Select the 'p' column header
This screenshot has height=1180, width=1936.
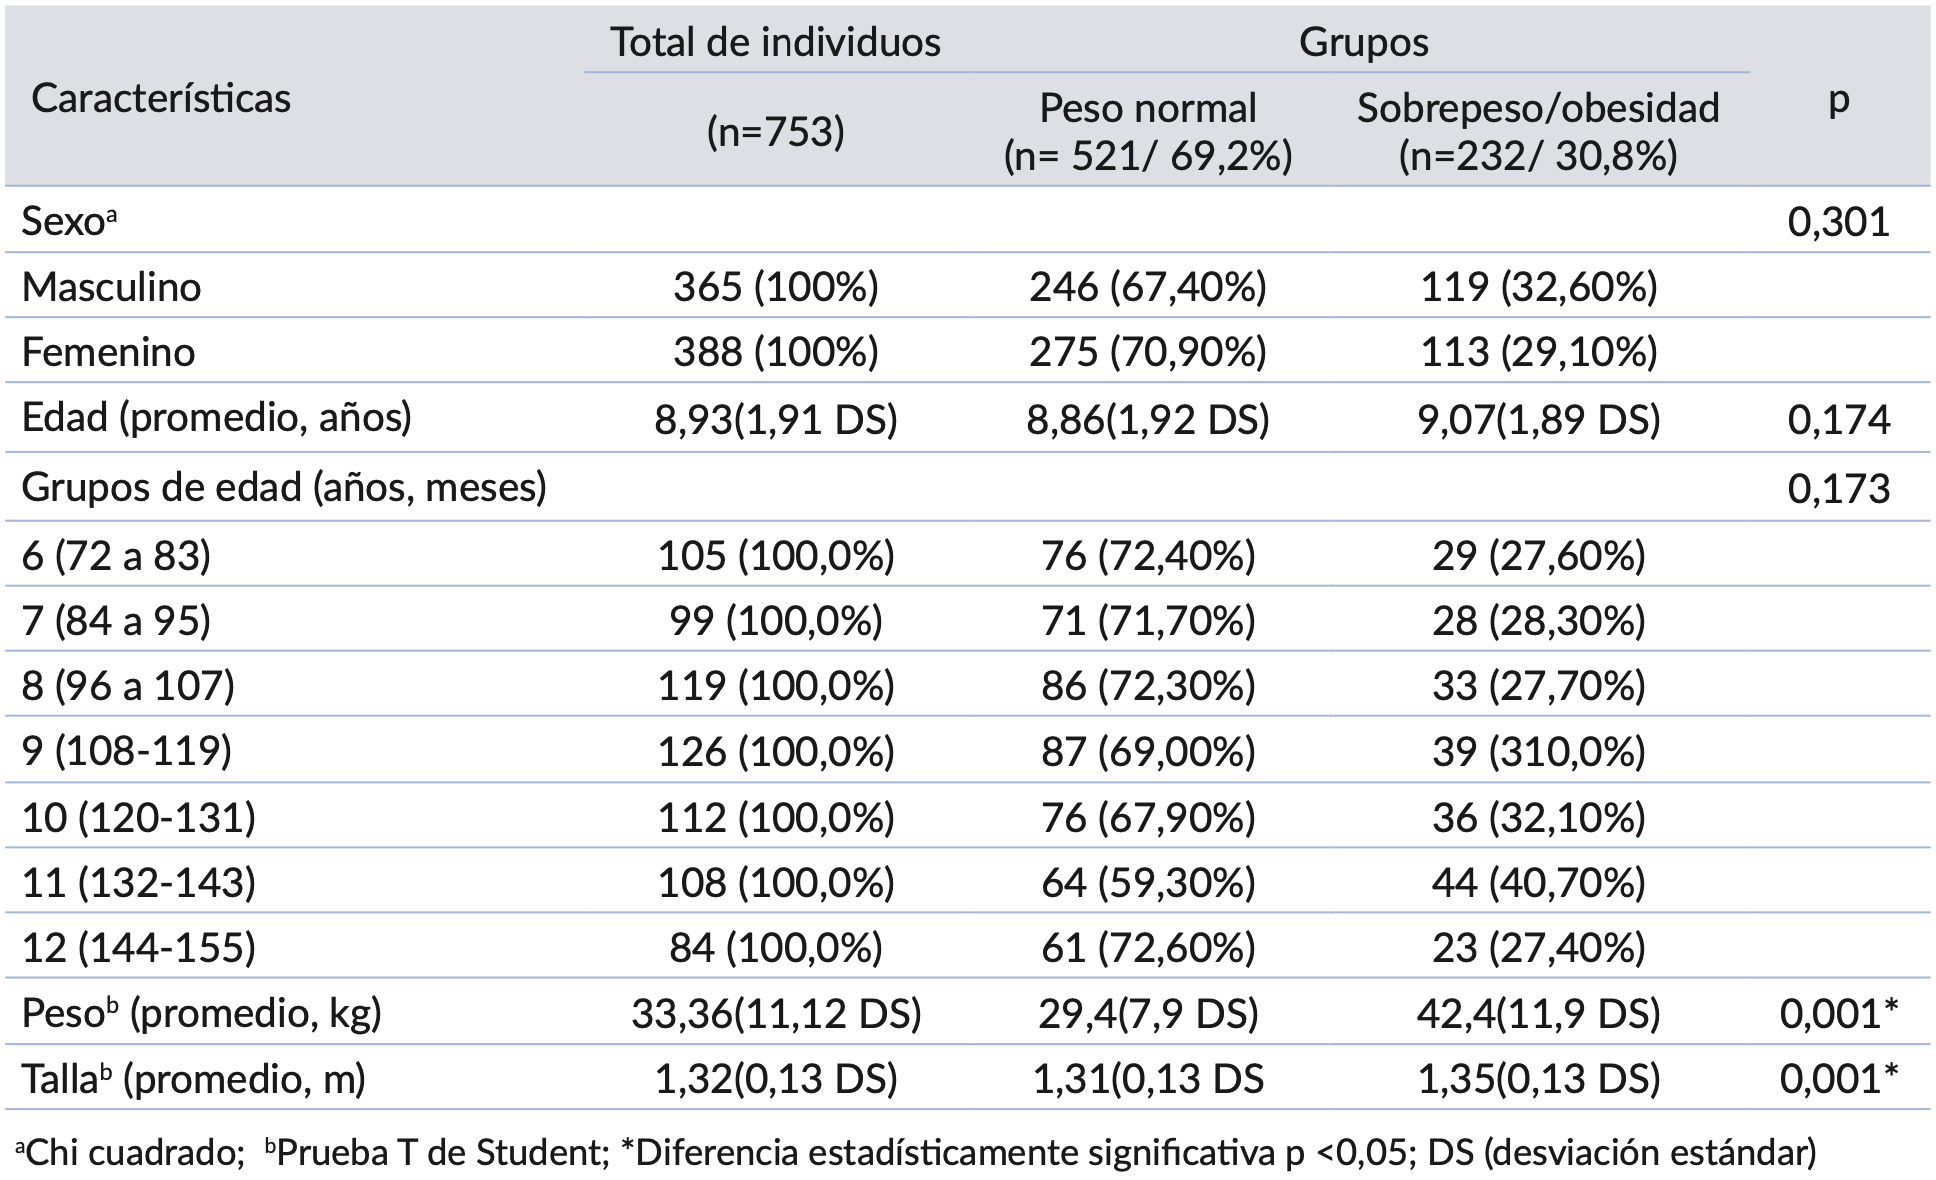[1838, 99]
